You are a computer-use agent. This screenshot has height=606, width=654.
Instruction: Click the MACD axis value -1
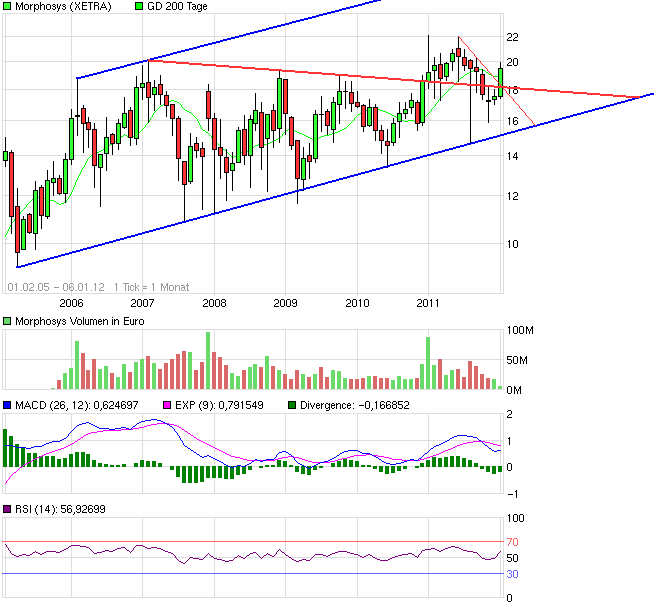(513, 494)
